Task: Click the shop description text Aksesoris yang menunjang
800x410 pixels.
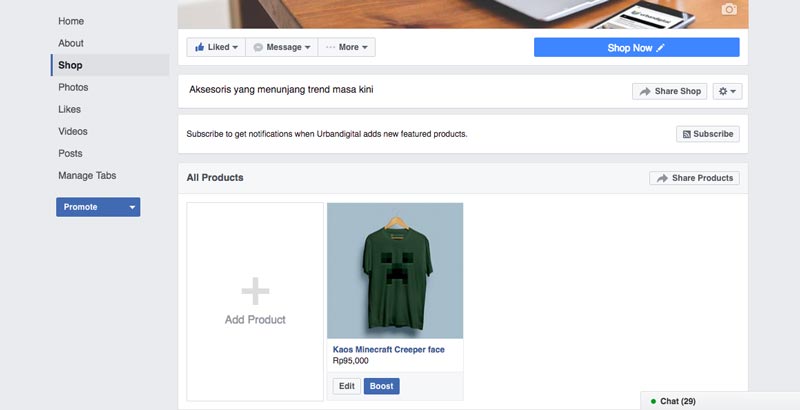Action: click(281, 90)
